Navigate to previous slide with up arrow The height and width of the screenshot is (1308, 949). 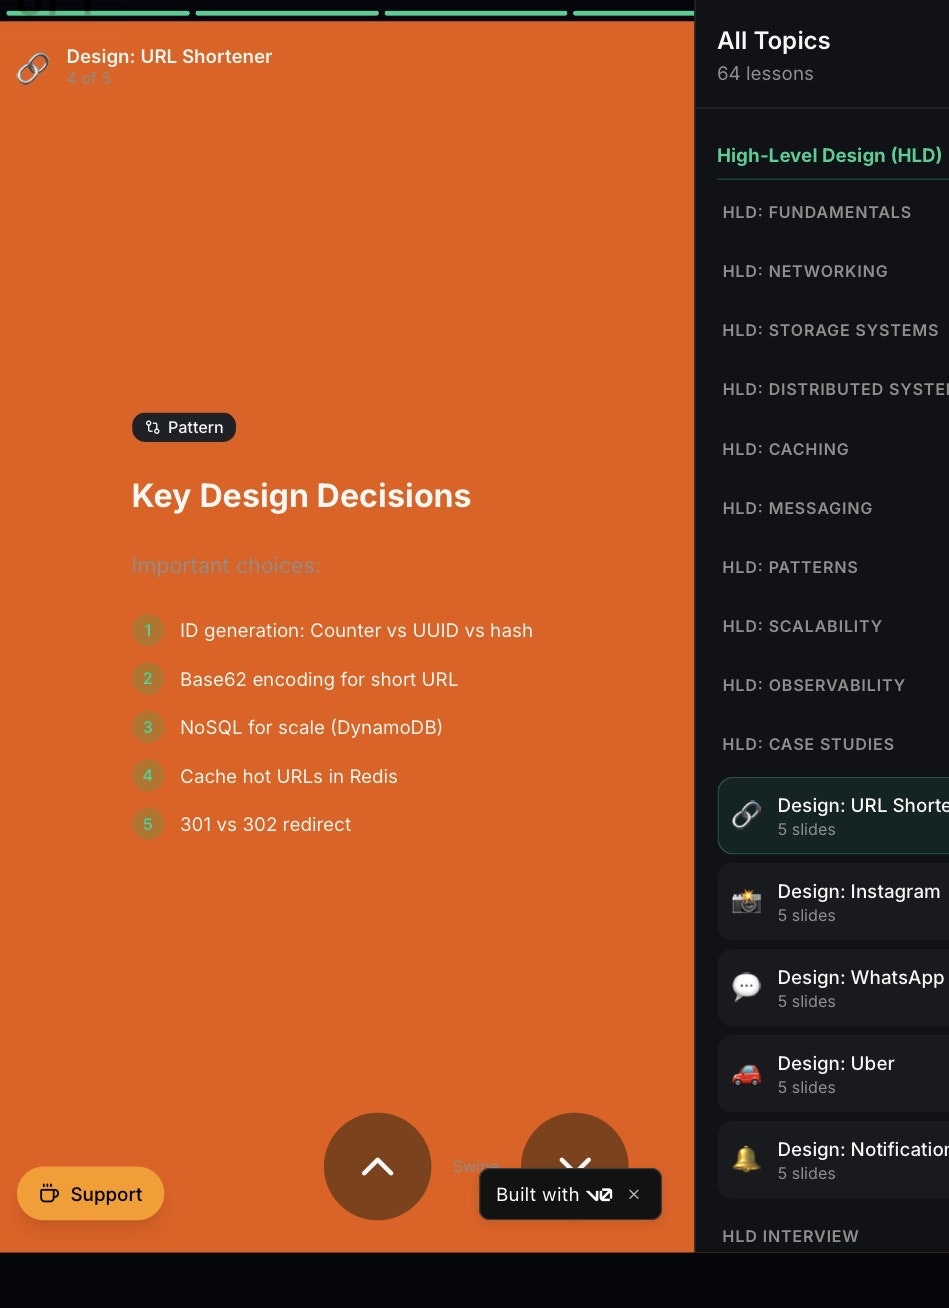[377, 1166]
